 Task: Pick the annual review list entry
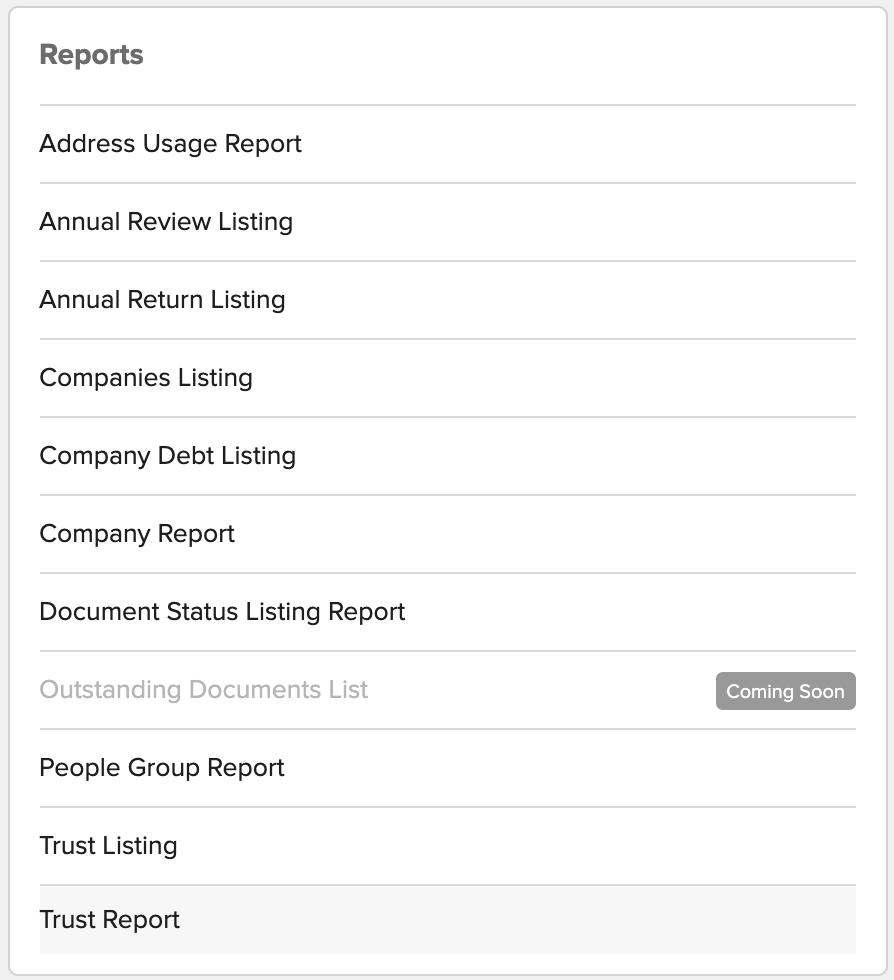448,222
